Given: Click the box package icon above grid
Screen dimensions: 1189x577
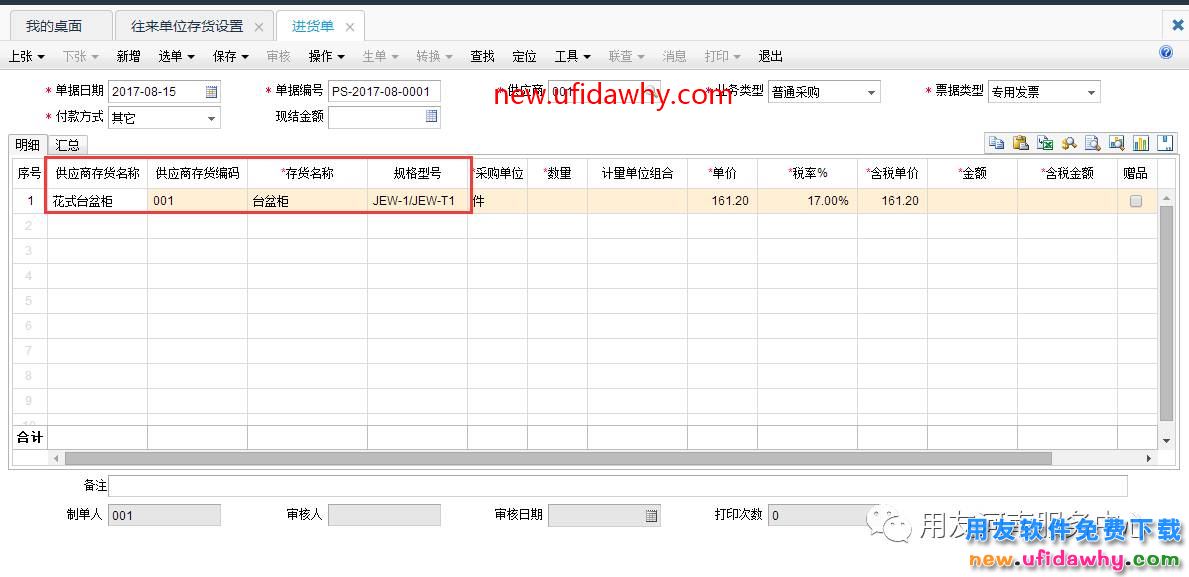Looking at the screenshot, I should point(1164,143).
